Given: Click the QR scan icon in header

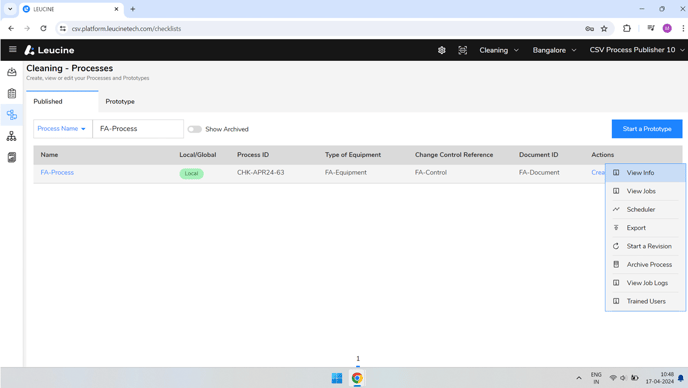Looking at the screenshot, I should click(462, 50).
